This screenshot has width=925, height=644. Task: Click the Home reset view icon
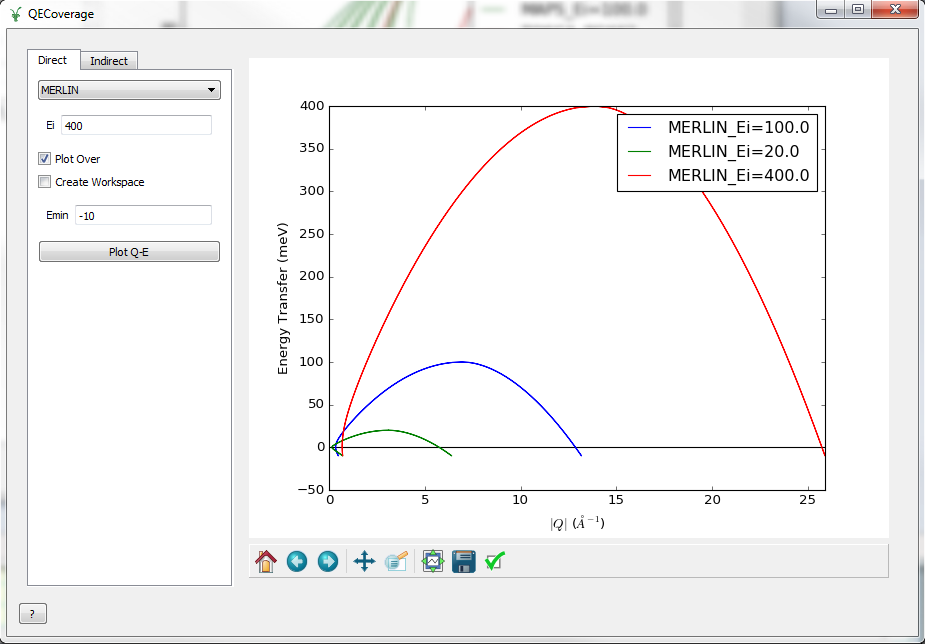(x=266, y=561)
